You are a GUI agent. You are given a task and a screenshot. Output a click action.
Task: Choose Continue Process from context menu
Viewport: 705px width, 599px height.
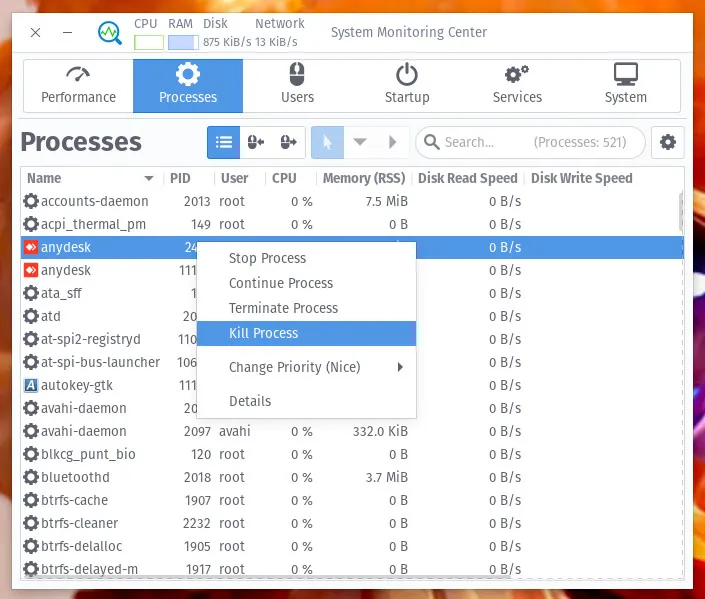[306, 283]
